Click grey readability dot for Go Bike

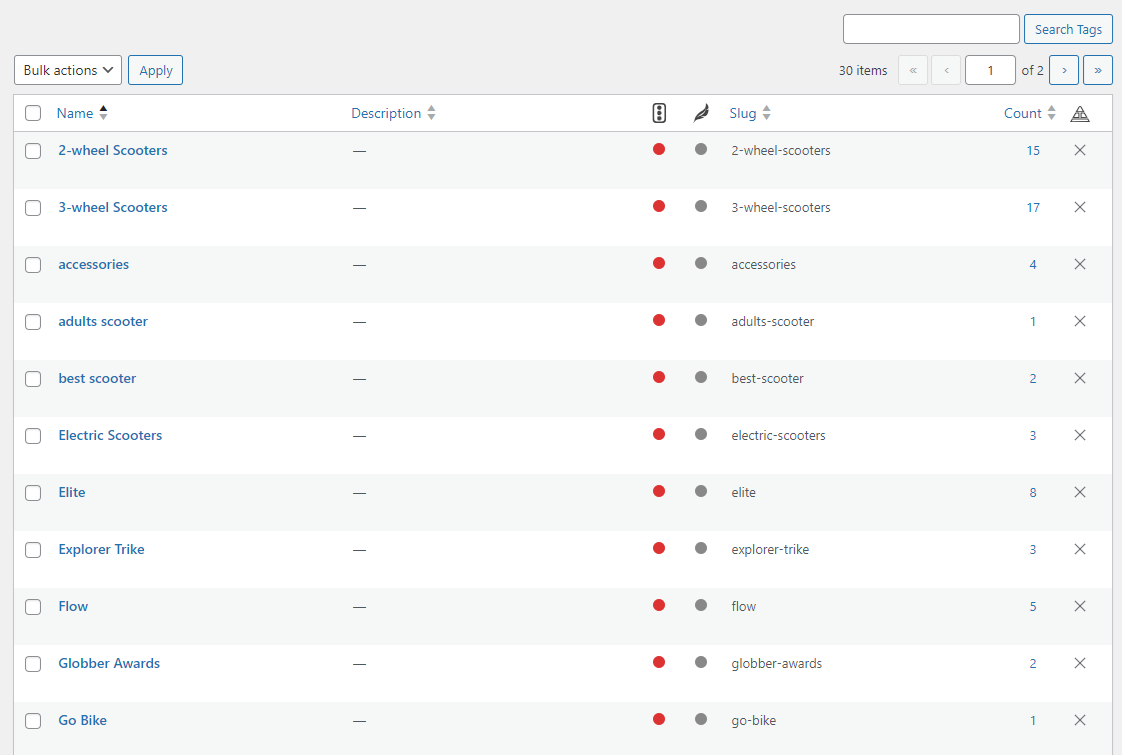pyautogui.click(x=701, y=719)
